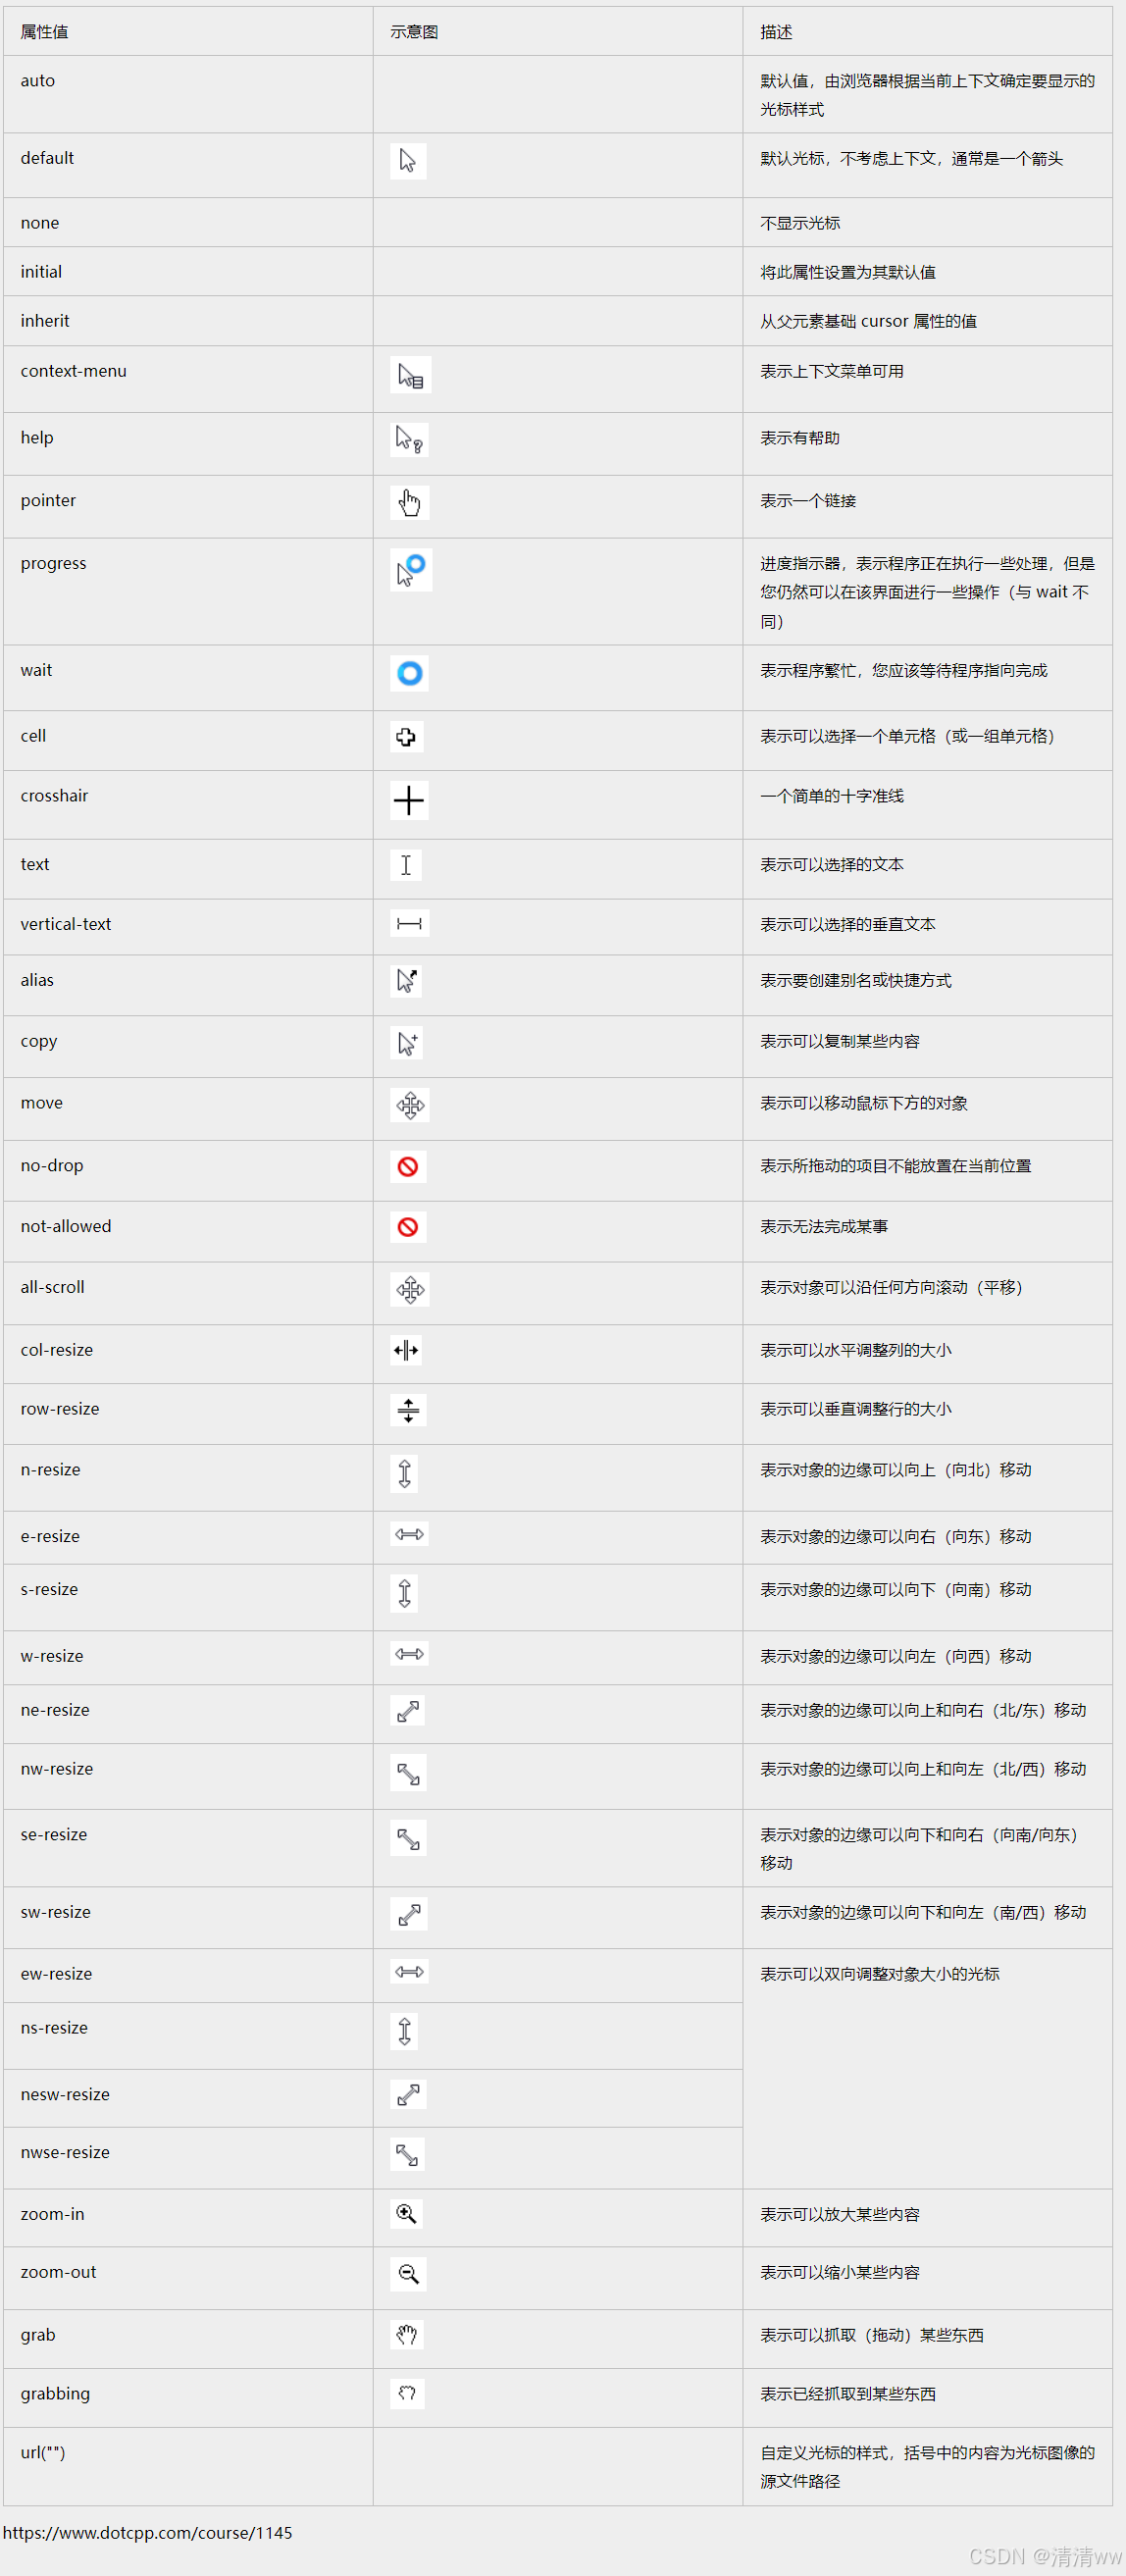Image resolution: width=1126 pixels, height=2576 pixels.
Task: Select the 示意图 column header
Action: (558, 31)
